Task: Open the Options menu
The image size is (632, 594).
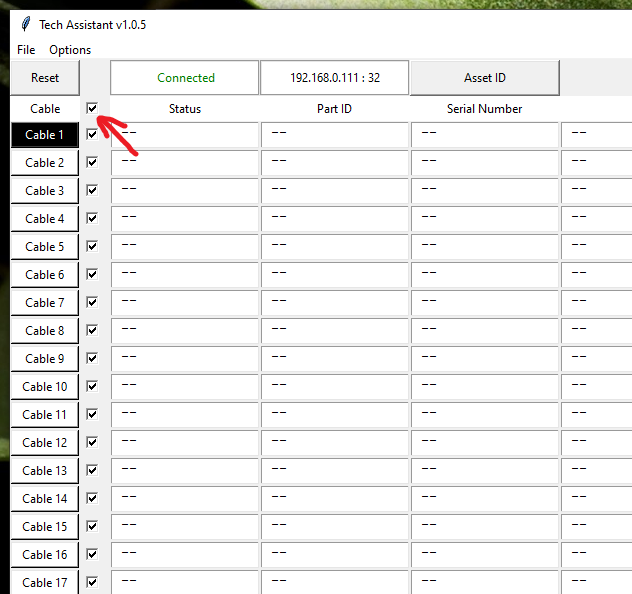Action: [x=70, y=50]
